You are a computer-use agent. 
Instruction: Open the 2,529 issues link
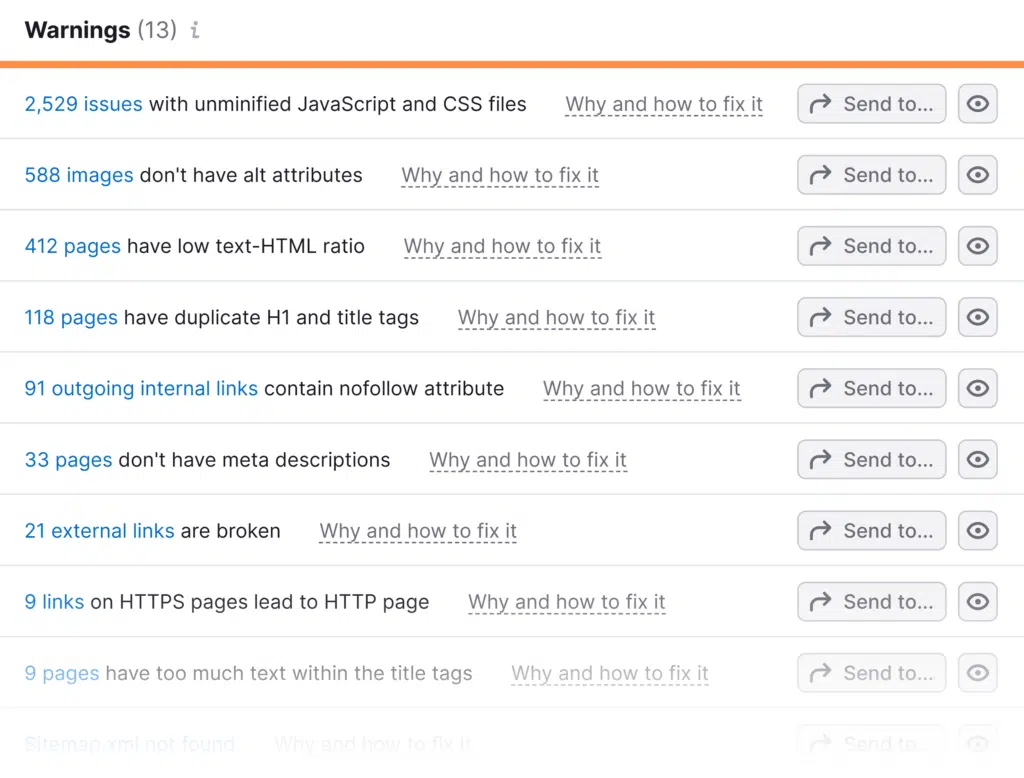click(x=83, y=104)
